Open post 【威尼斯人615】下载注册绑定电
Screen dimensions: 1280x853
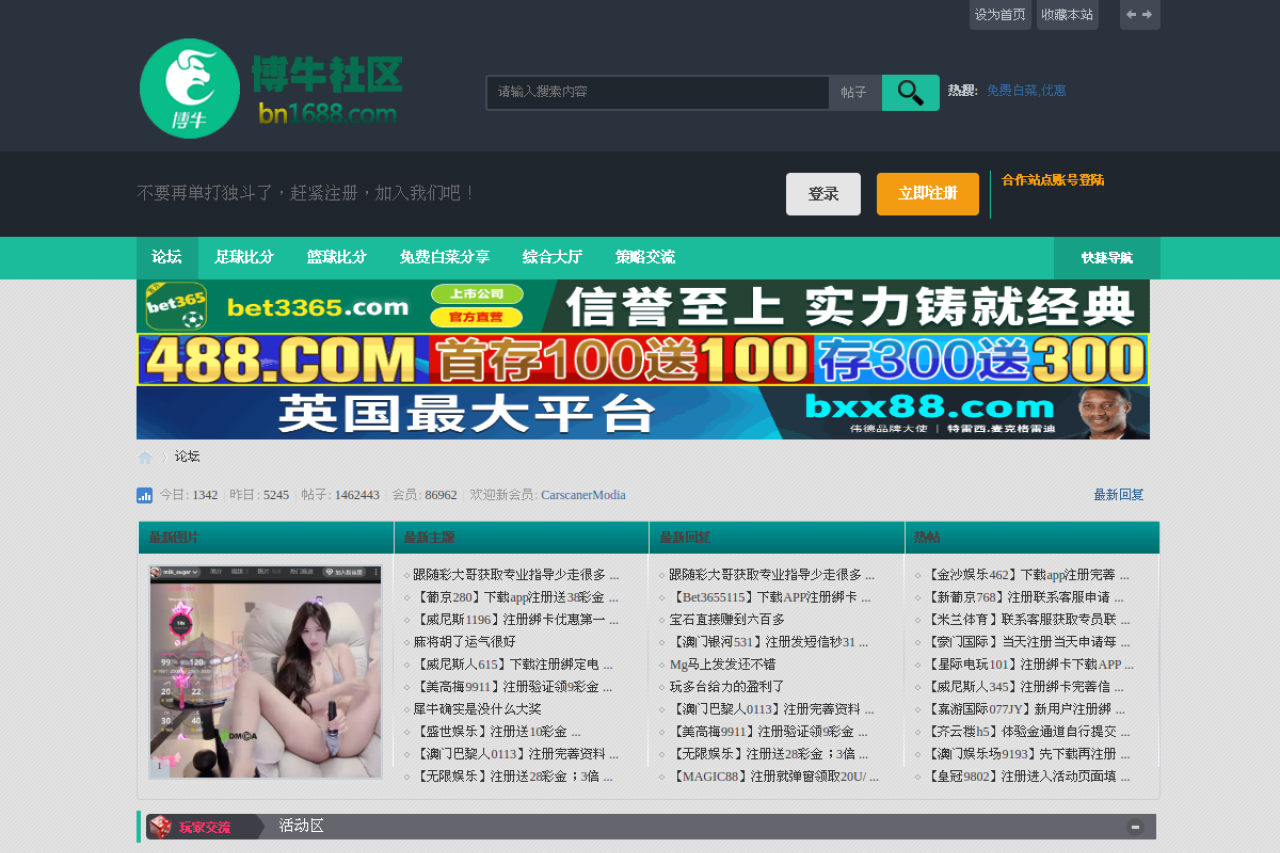click(x=513, y=665)
